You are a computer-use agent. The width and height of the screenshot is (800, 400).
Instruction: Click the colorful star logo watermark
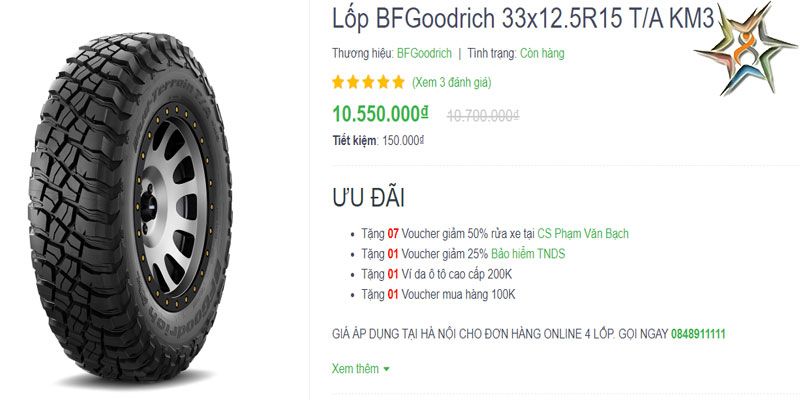point(745,49)
